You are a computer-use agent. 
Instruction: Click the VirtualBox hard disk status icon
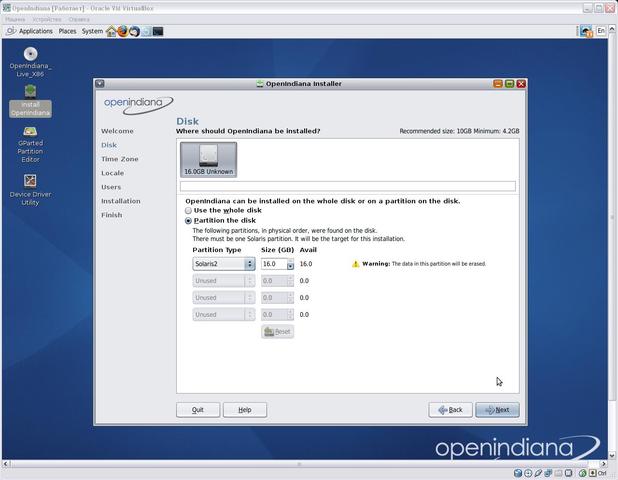(x=518, y=473)
